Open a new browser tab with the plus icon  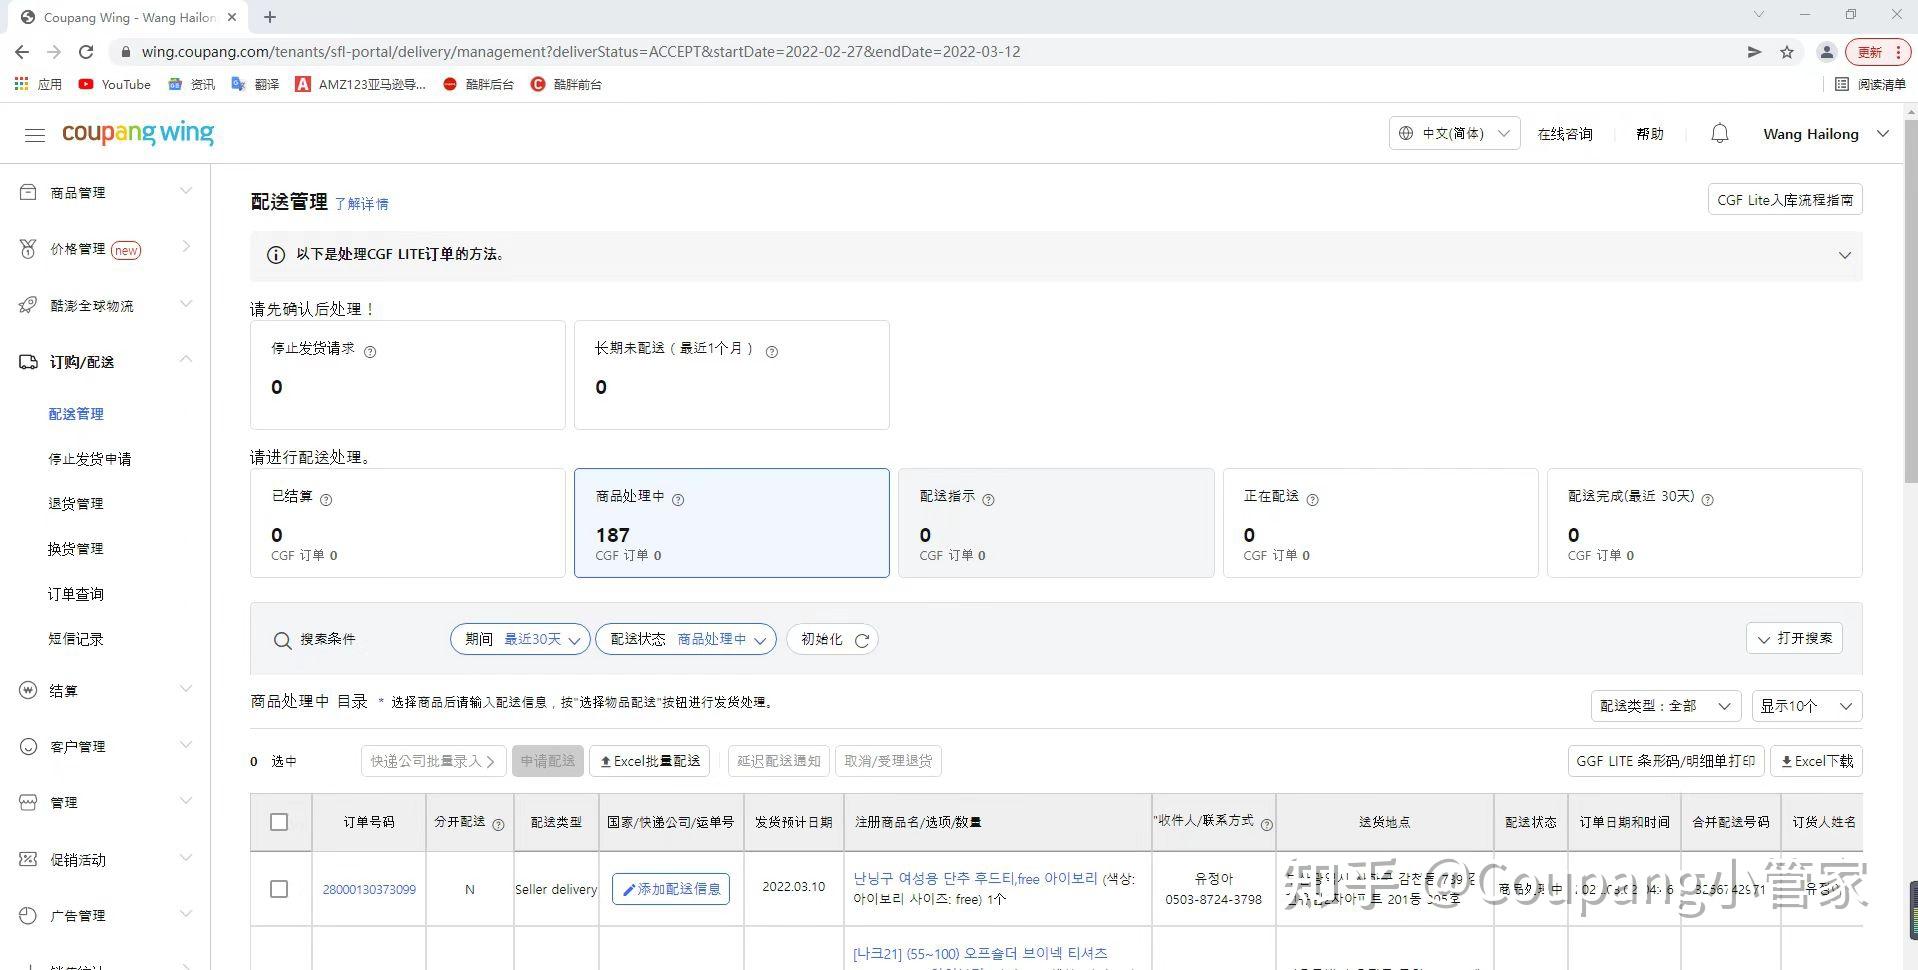270,17
